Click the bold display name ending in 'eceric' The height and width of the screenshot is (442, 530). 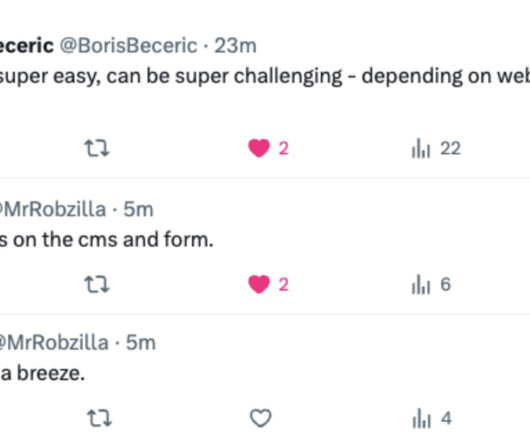[27, 46]
